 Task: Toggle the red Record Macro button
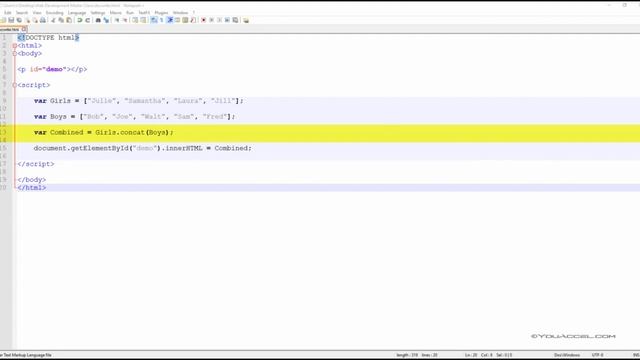204,20
